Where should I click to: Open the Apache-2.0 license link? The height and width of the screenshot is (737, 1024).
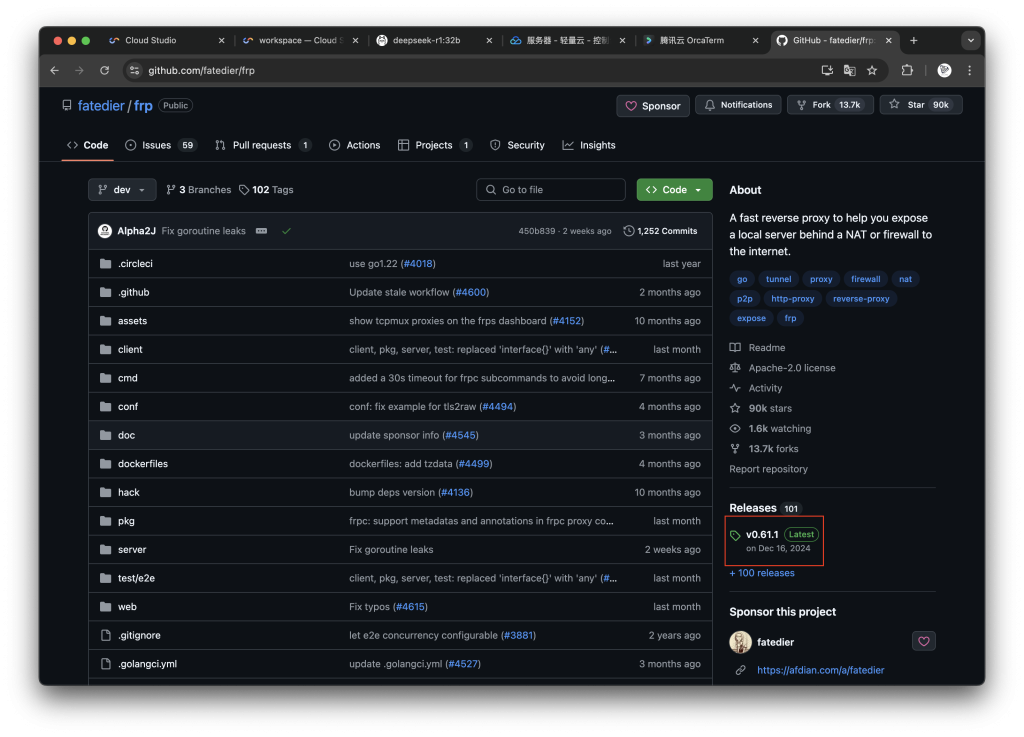pyautogui.click(x=782, y=368)
